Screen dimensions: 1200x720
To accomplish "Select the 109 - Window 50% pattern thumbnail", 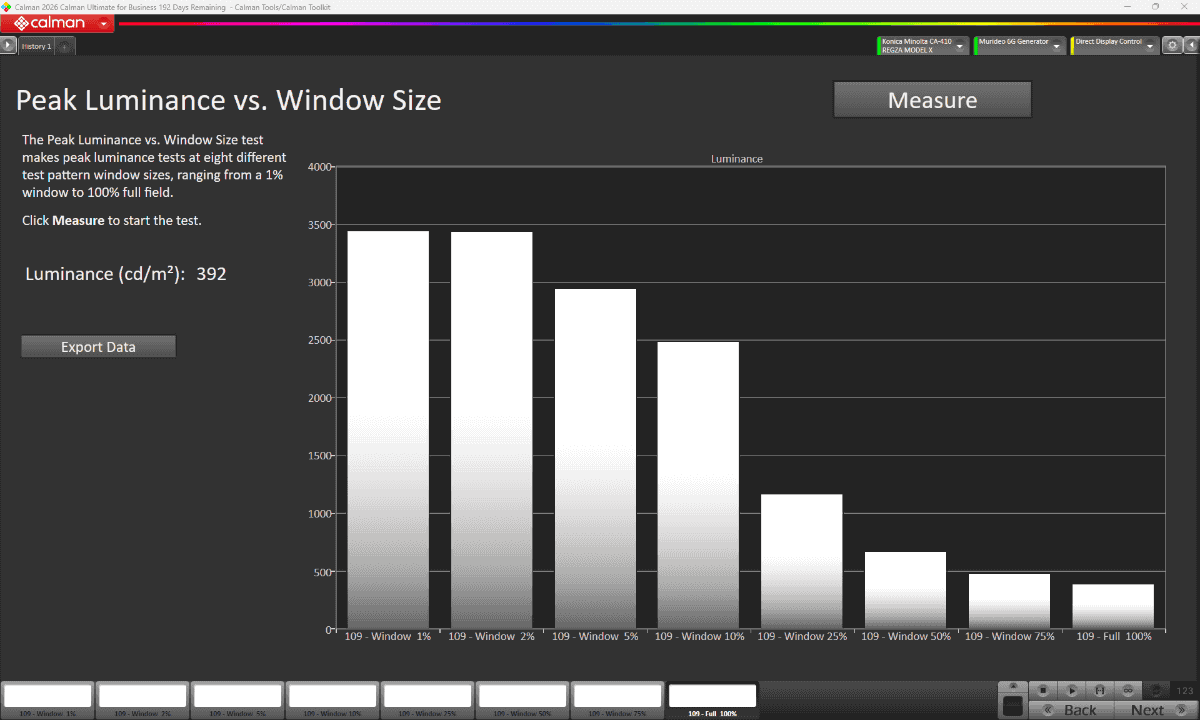I will tap(522, 700).
